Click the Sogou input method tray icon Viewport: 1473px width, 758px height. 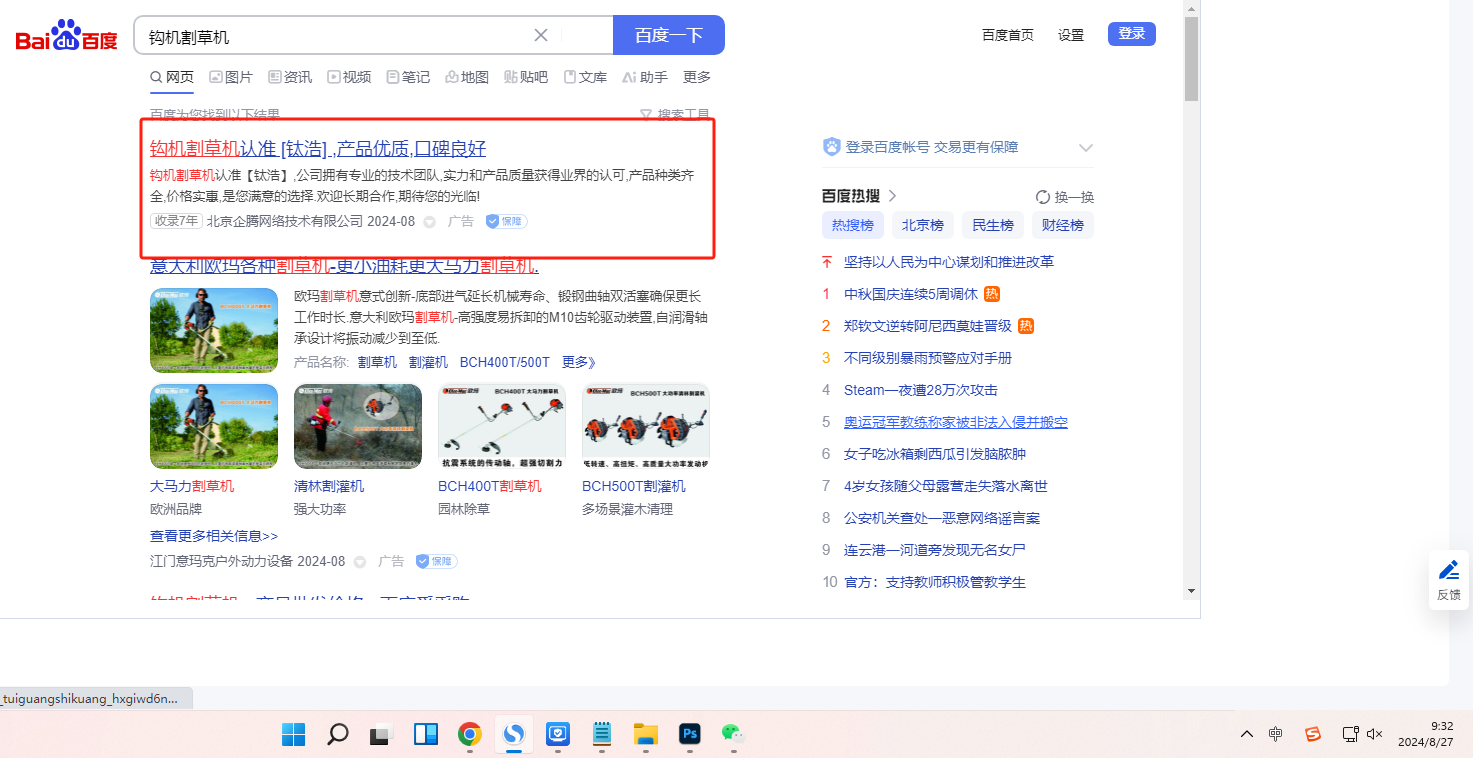pyautogui.click(x=1313, y=734)
